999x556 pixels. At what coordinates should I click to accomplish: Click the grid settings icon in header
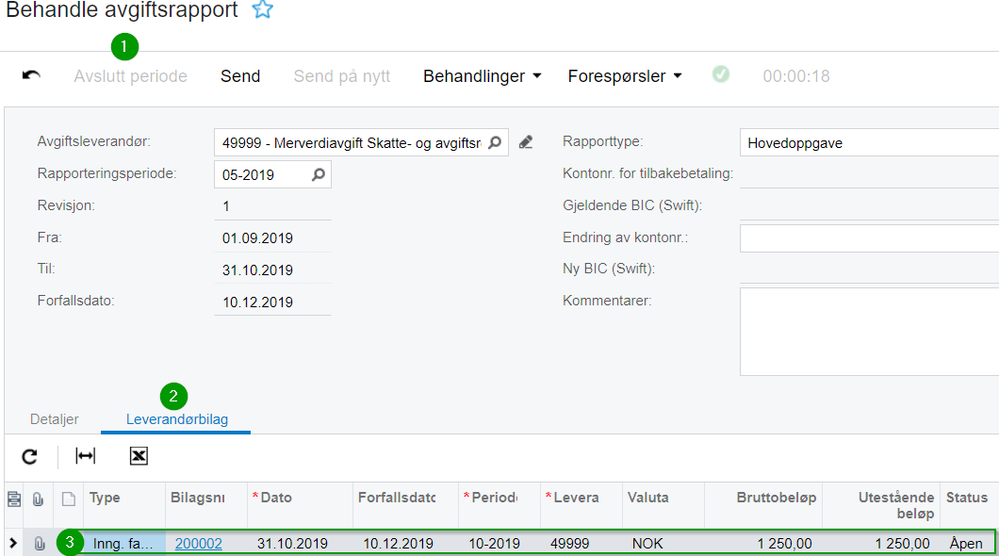click(x=14, y=499)
